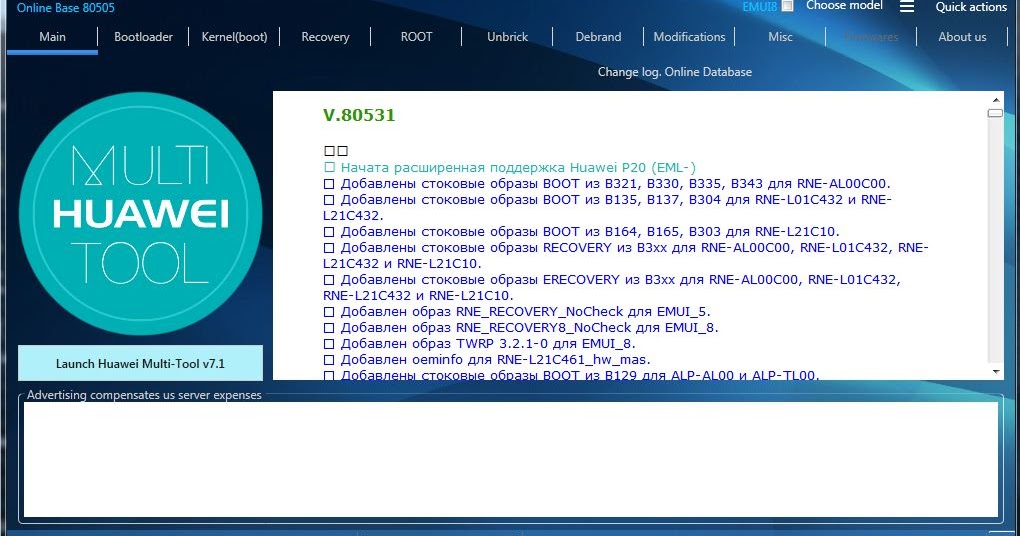Click the RECOVERY из B3xx line
Screen dimensions: 1020x536
626,256
